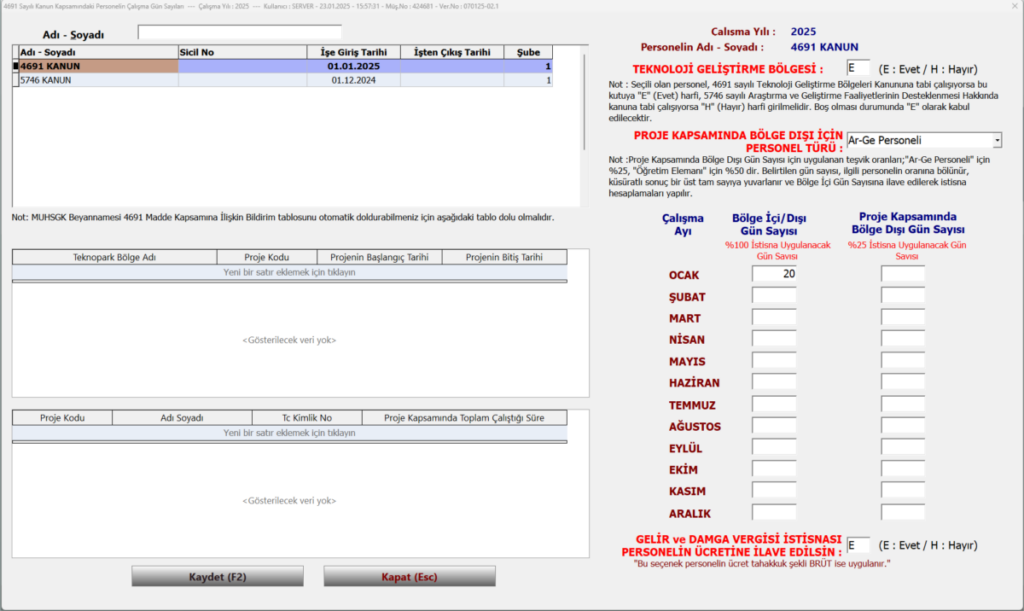Click the İşe Giriş Tarihi cell 01.12.2024
1024x611 pixels.
[353, 80]
